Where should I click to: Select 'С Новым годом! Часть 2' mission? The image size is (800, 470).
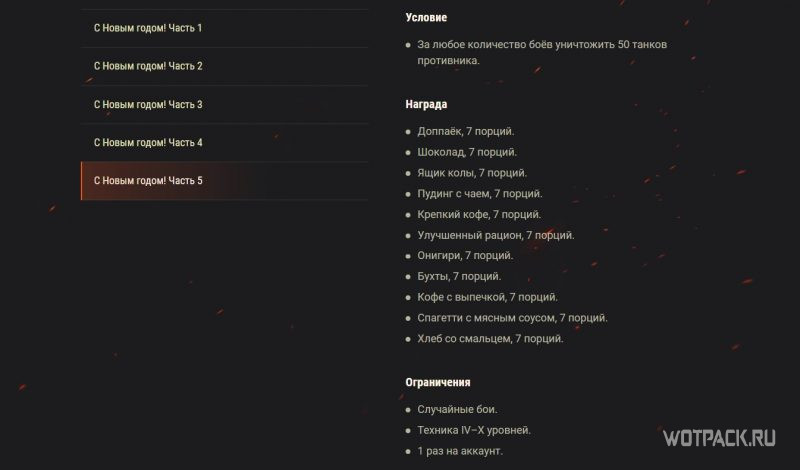[224, 66]
